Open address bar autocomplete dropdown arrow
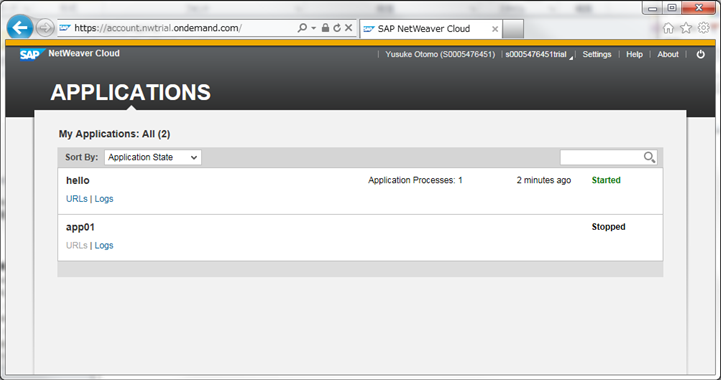The image size is (722, 381). (314, 28)
